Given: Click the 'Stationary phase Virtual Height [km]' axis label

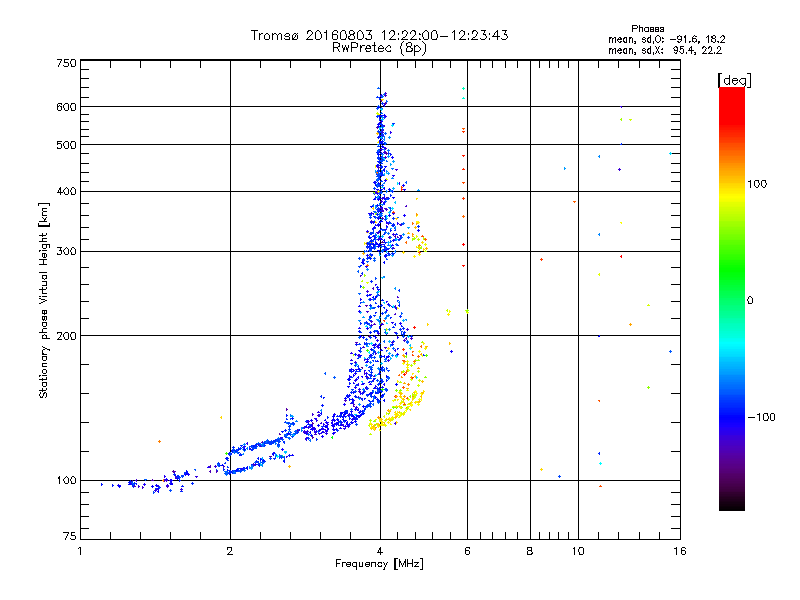Looking at the screenshot, I should click(x=44, y=301).
